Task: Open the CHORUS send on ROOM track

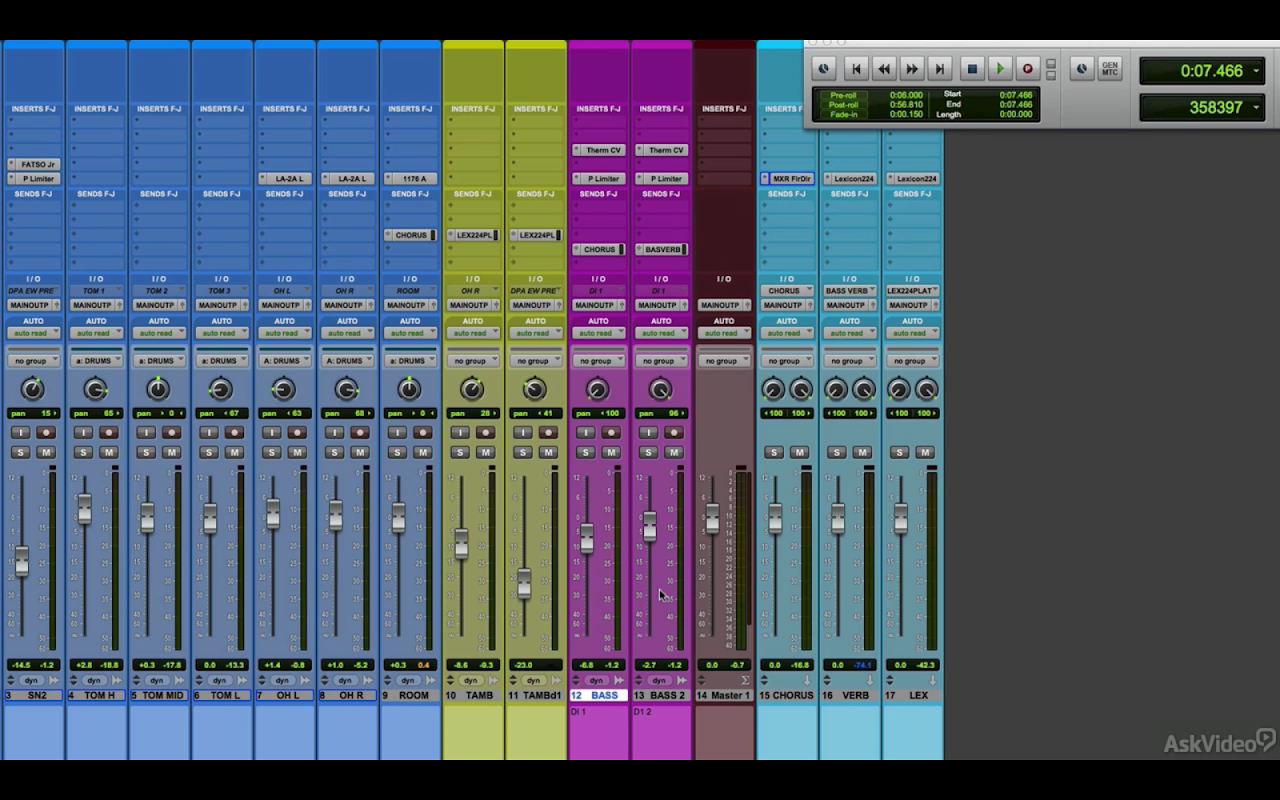Action: pos(410,236)
